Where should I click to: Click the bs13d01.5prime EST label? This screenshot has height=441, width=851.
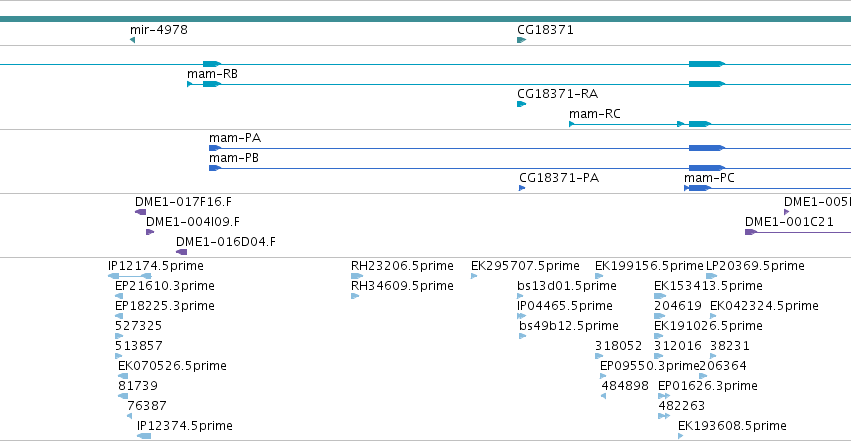tap(567, 286)
